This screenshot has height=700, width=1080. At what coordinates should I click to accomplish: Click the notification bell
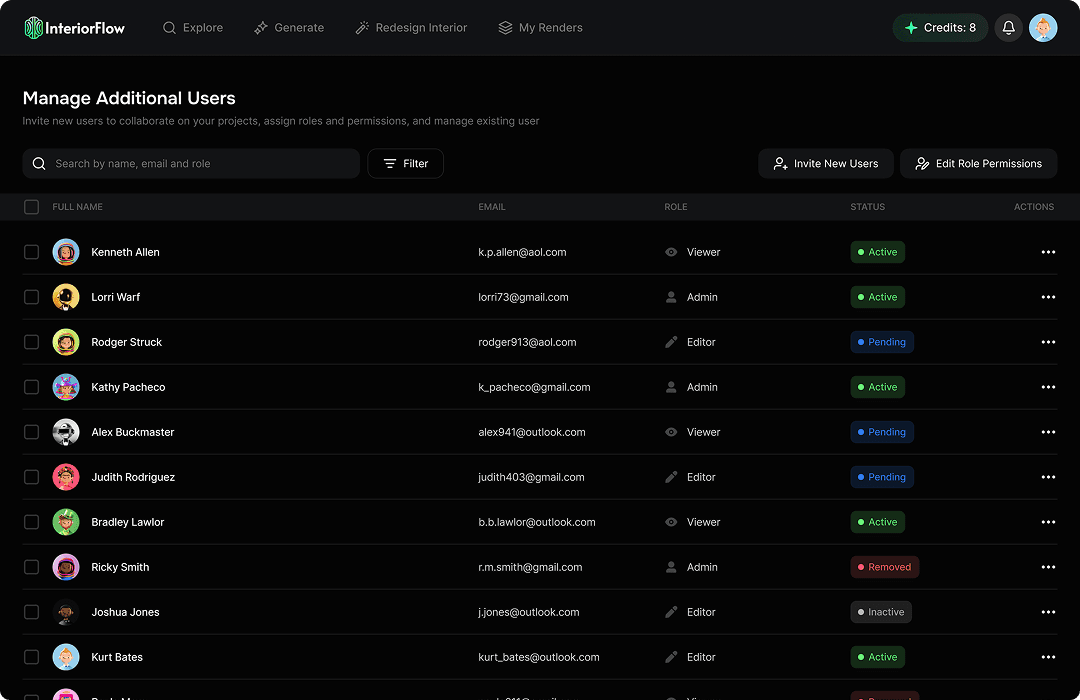1008,27
